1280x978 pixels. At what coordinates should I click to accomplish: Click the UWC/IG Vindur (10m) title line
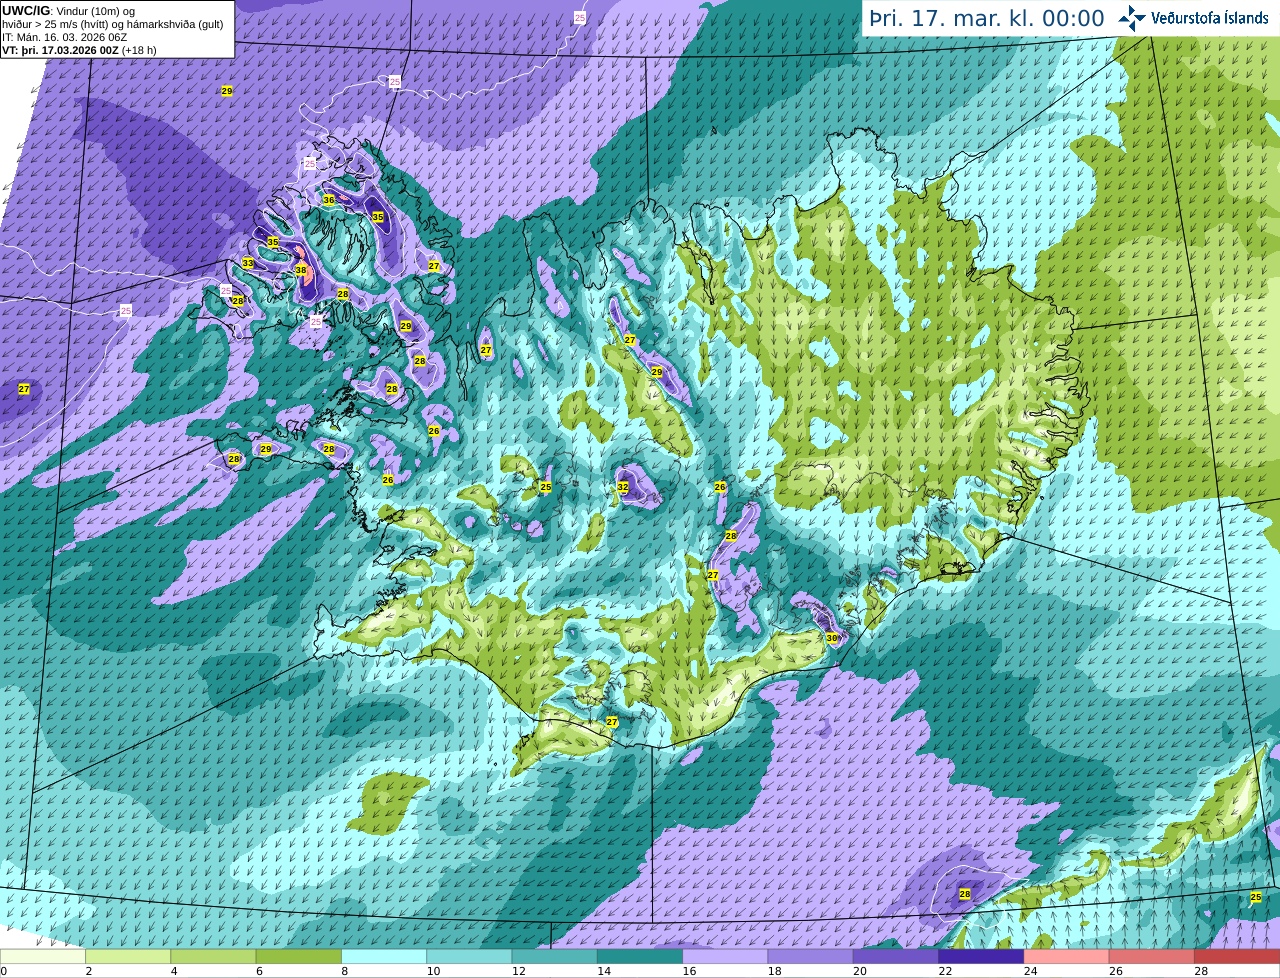[x=68, y=10]
